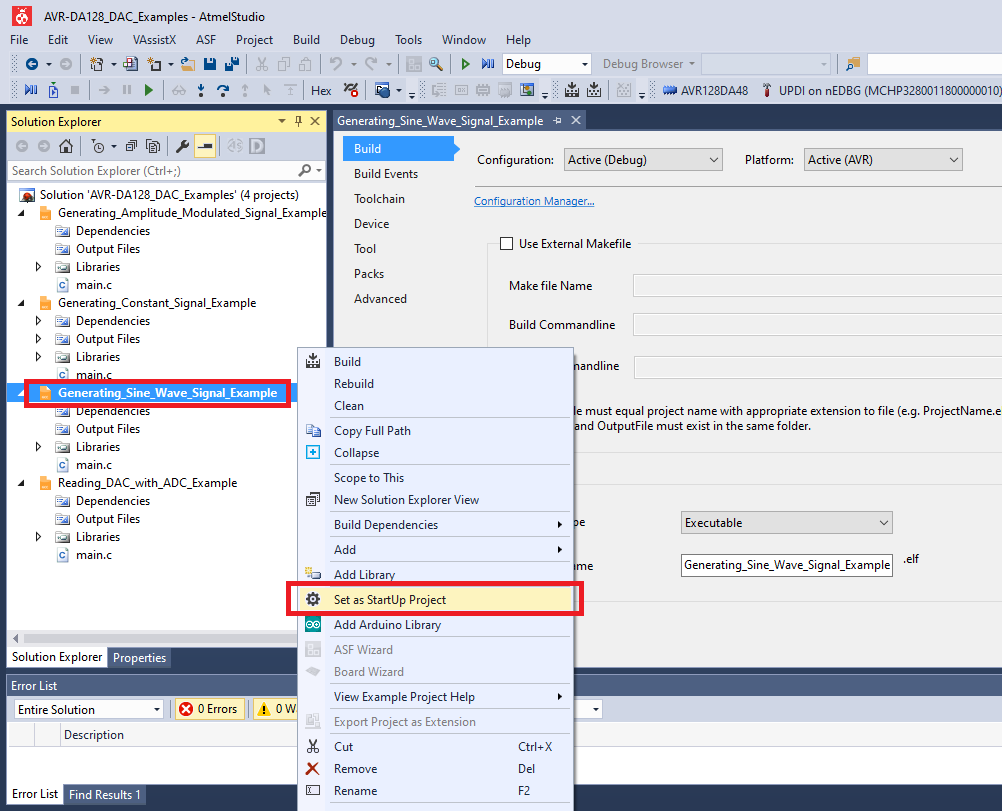The image size is (1002, 811).
Task: Toggle Preview Selected Items button in Solution Explorer
Action: pyautogui.click(x=204, y=146)
